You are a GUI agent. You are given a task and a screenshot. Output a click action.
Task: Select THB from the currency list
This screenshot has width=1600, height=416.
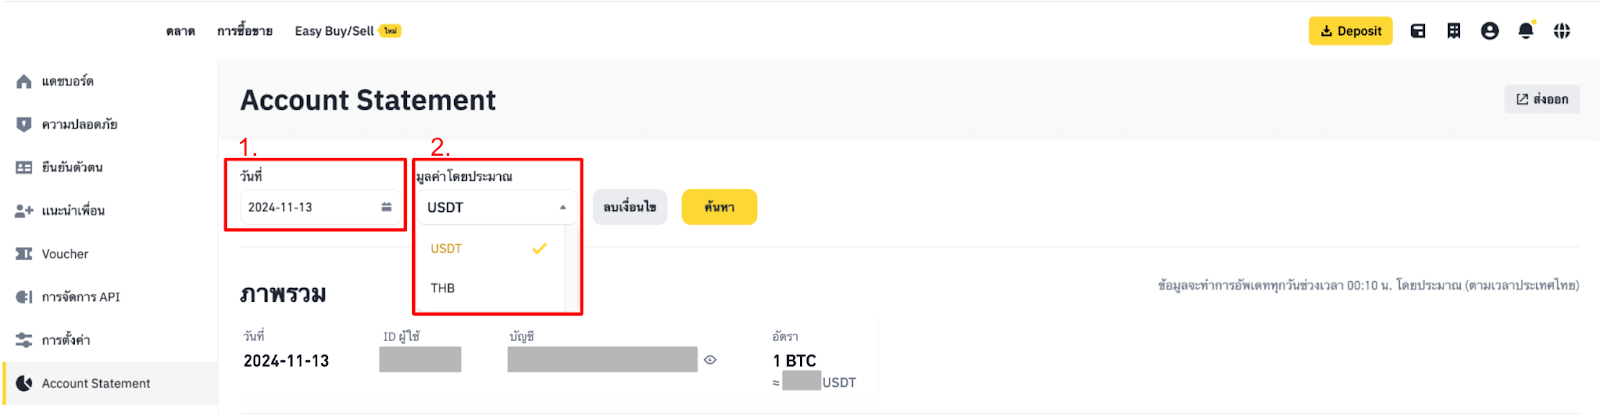point(443,288)
